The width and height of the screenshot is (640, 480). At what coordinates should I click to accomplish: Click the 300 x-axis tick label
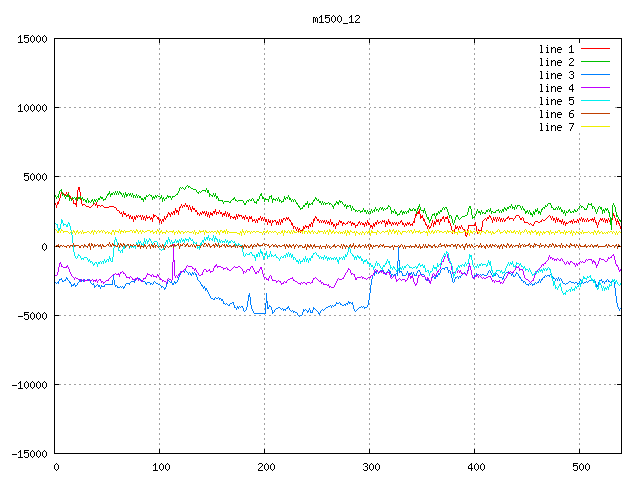[x=370, y=467]
